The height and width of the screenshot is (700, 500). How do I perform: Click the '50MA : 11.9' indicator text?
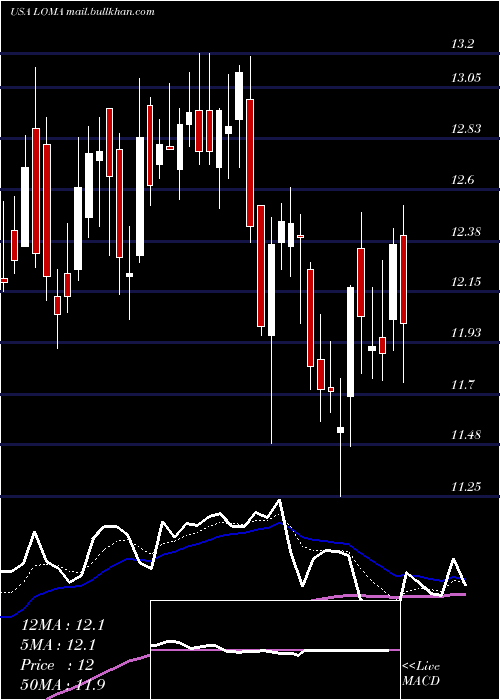coord(63,685)
